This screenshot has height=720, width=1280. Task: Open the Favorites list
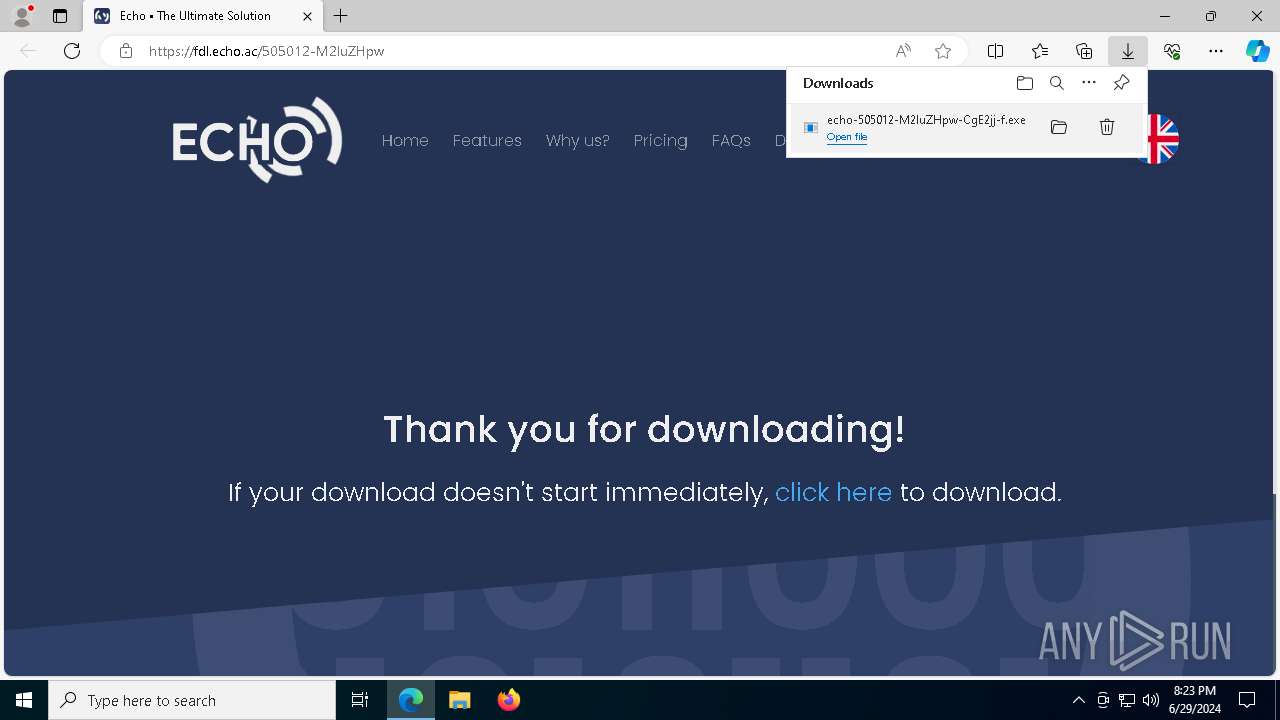point(1040,51)
